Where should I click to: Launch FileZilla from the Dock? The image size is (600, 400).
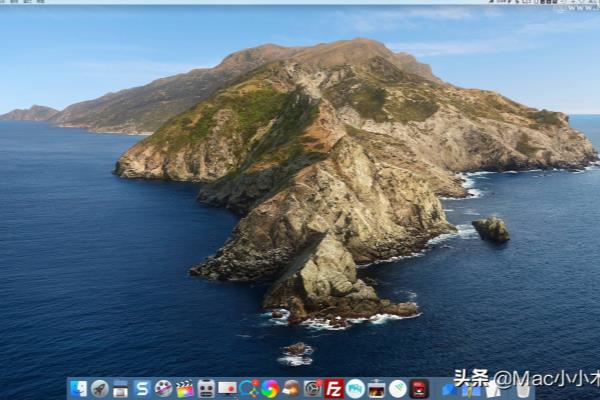click(x=334, y=389)
